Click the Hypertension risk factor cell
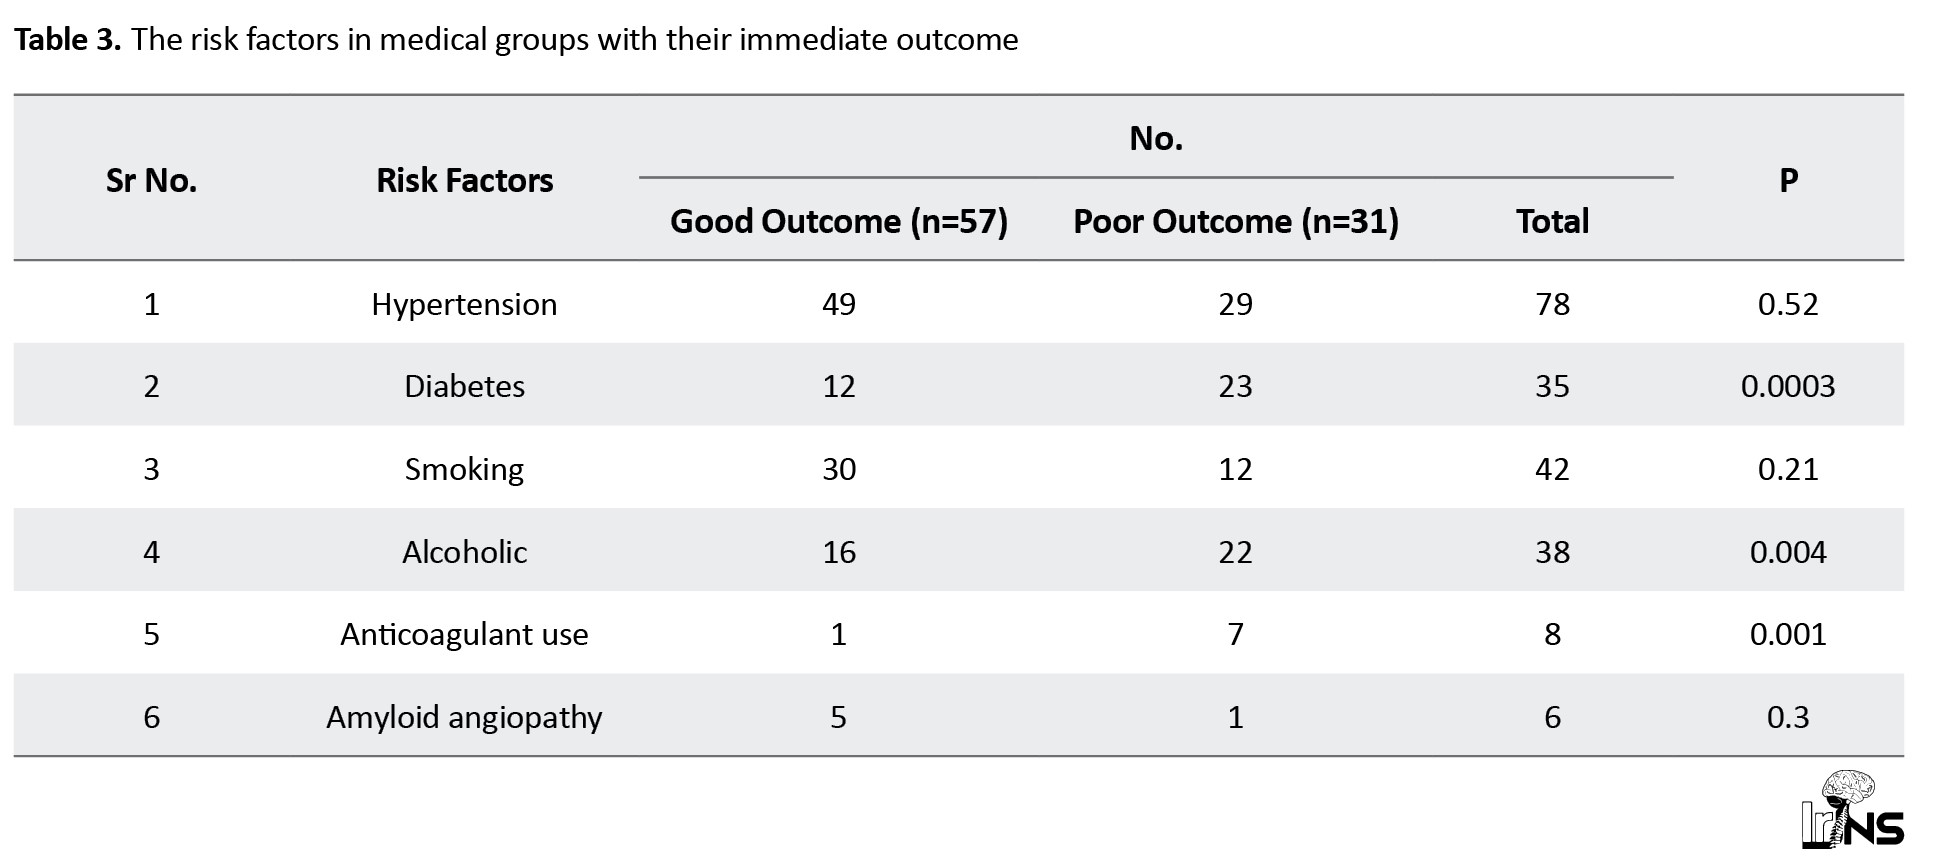The image size is (1959, 867). pyautogui.click(x=464, y=304)
